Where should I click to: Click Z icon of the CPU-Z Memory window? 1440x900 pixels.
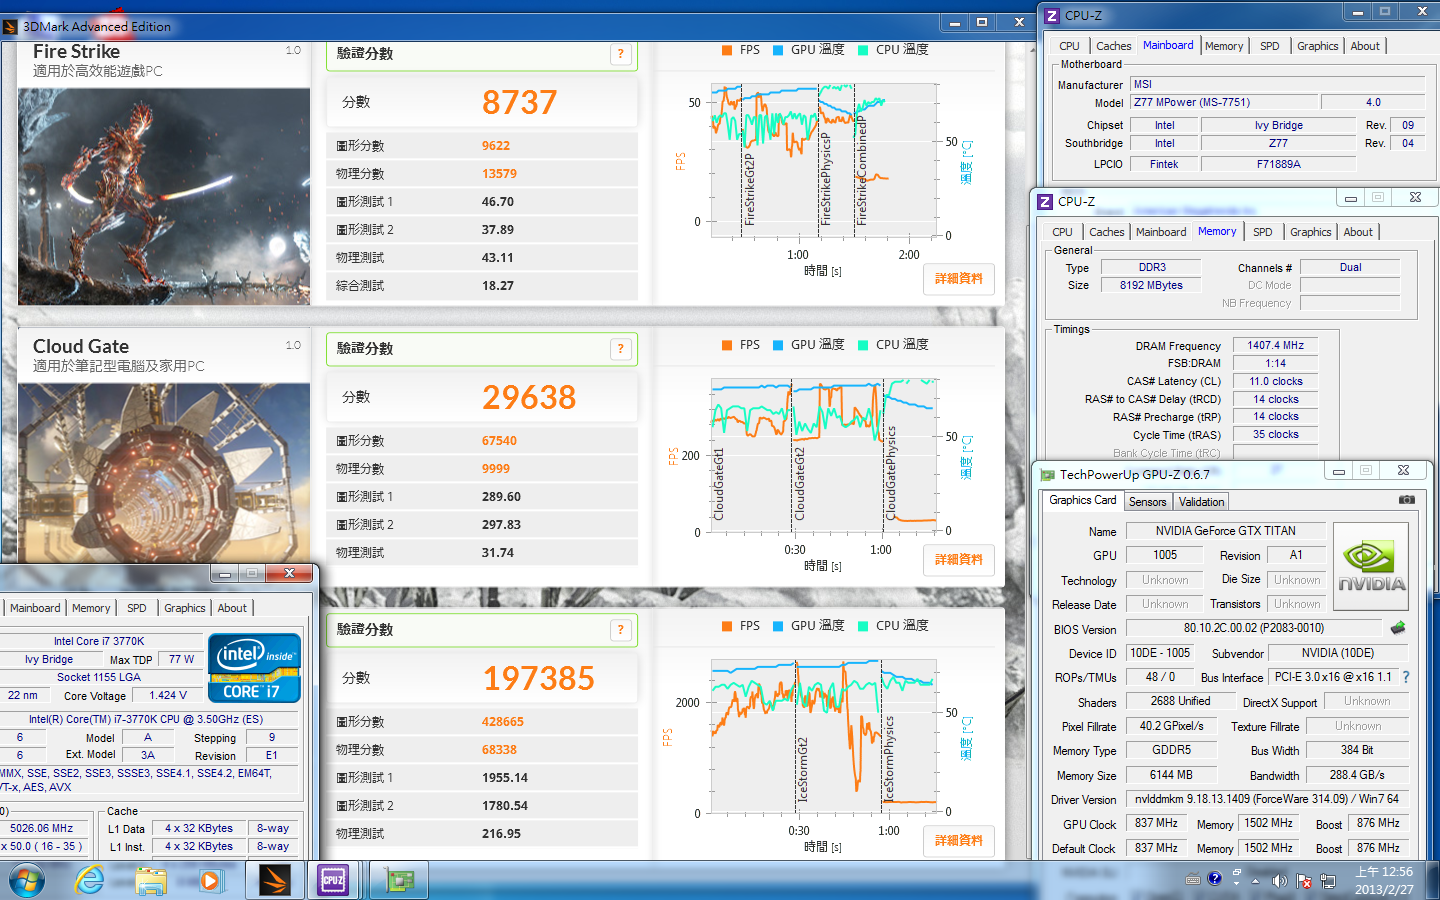1045,202
